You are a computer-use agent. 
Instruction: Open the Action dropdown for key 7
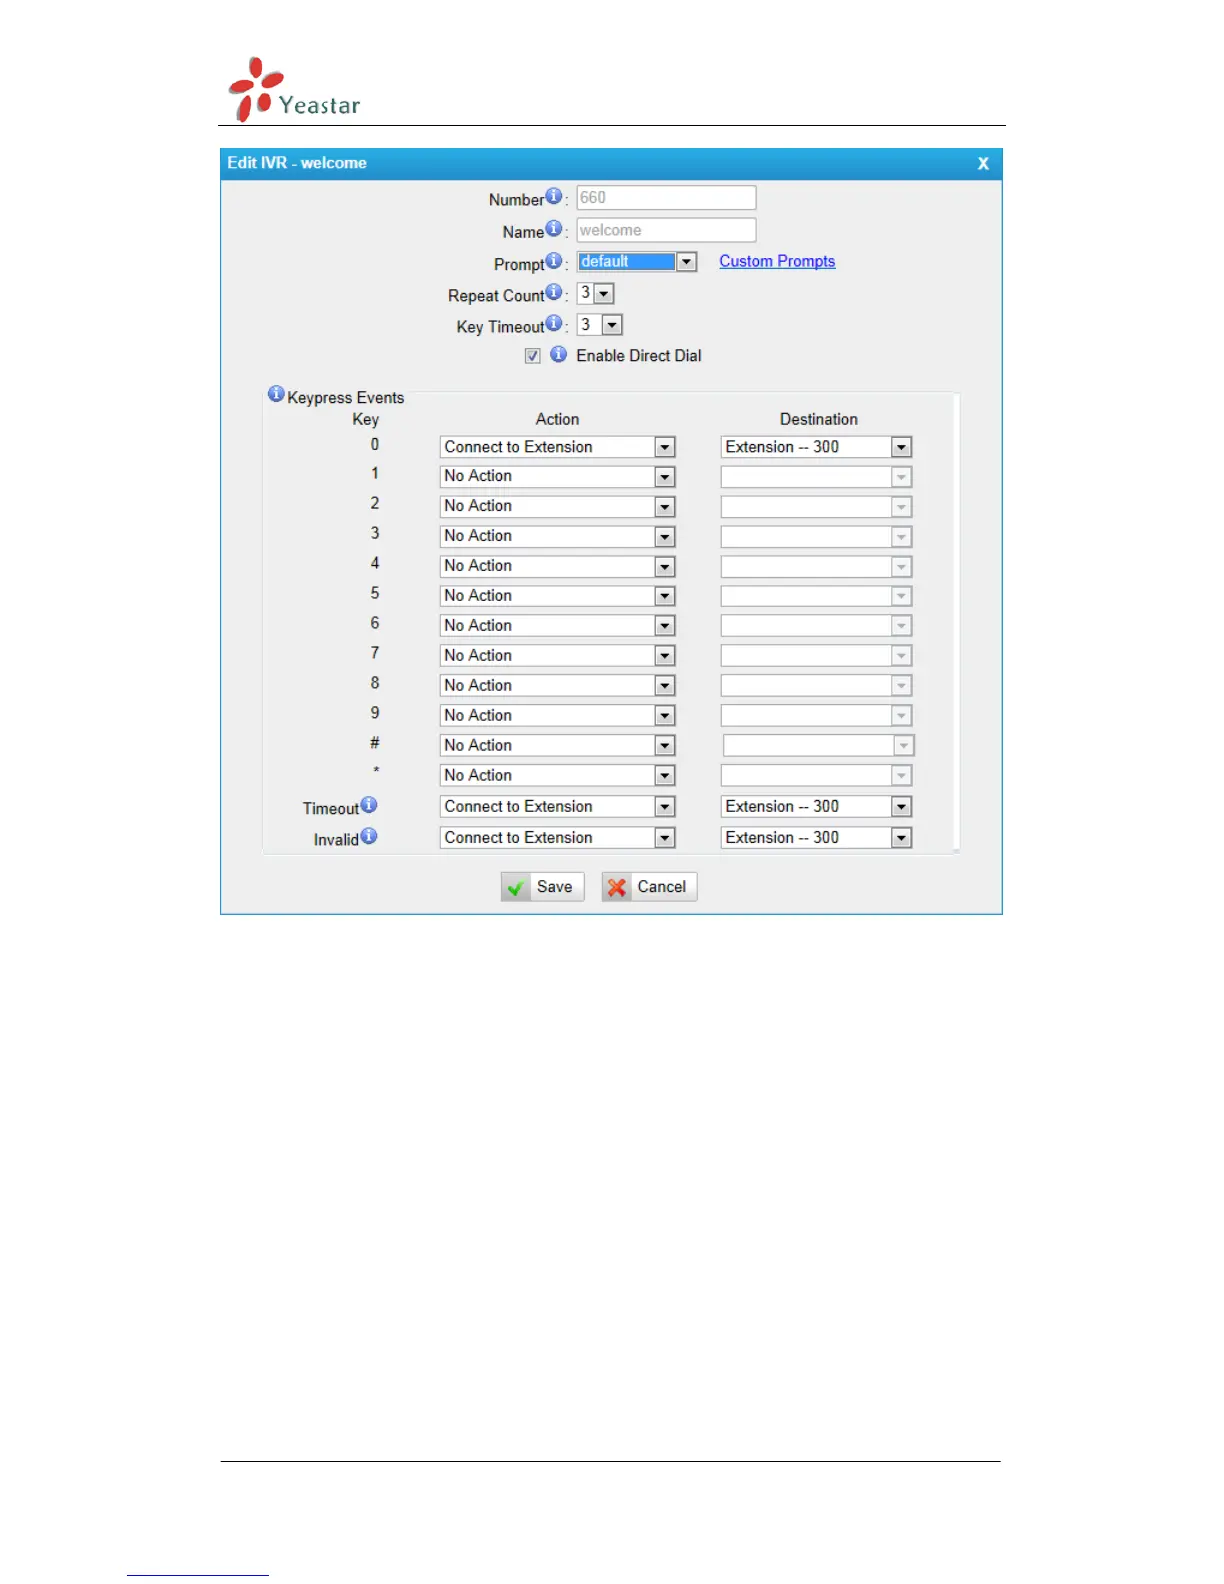tap(557, 656)
